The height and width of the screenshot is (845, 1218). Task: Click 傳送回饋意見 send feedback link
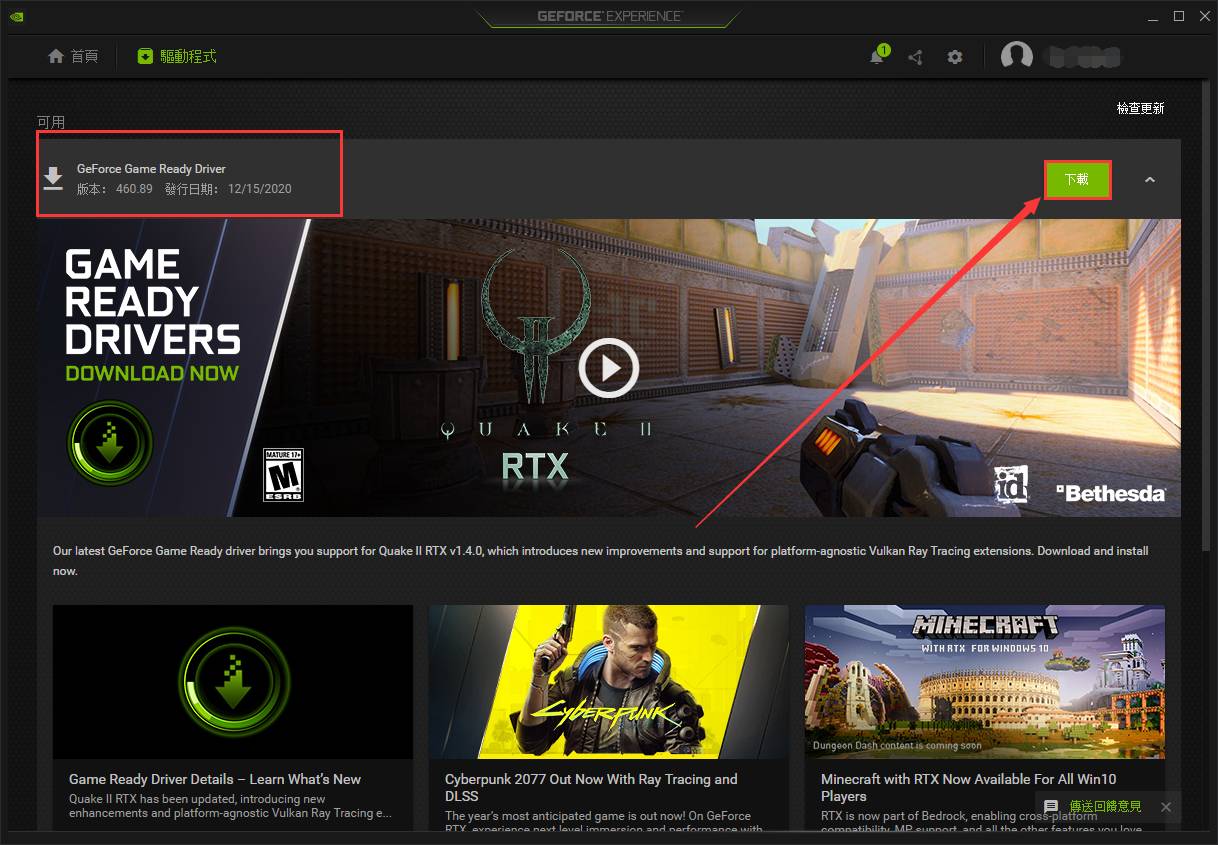pyautogui.click(x=1105, y=806)
